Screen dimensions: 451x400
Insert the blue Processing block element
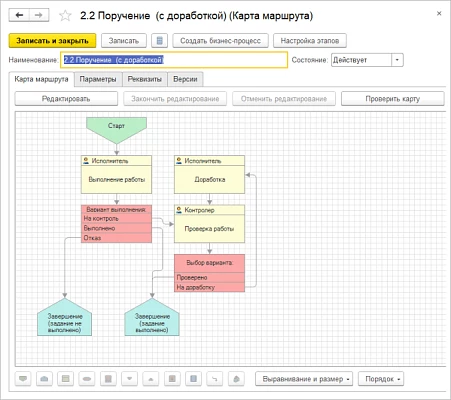tap(193, 379)
